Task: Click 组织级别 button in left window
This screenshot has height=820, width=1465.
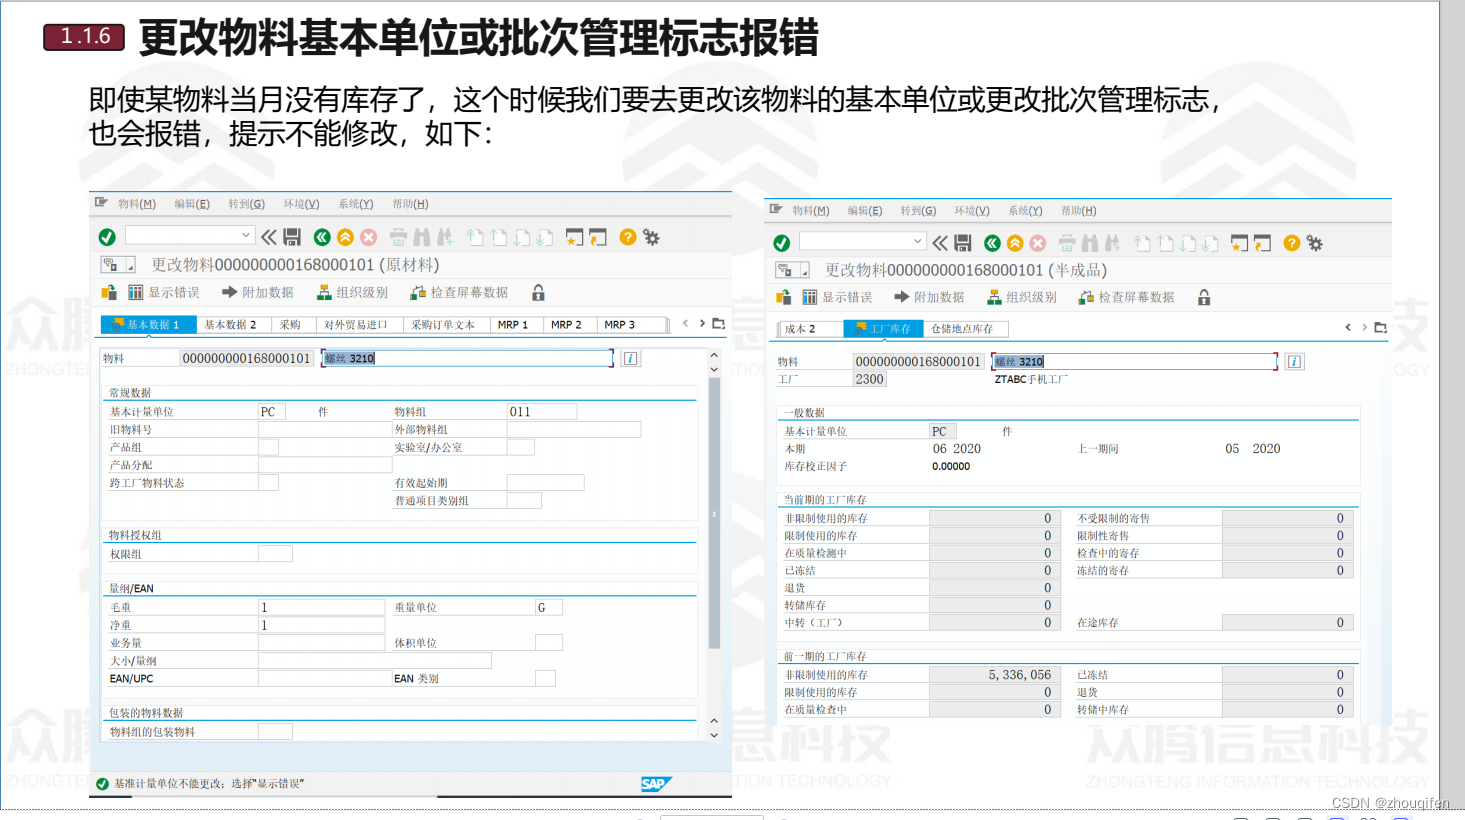Action: (352, 293)
